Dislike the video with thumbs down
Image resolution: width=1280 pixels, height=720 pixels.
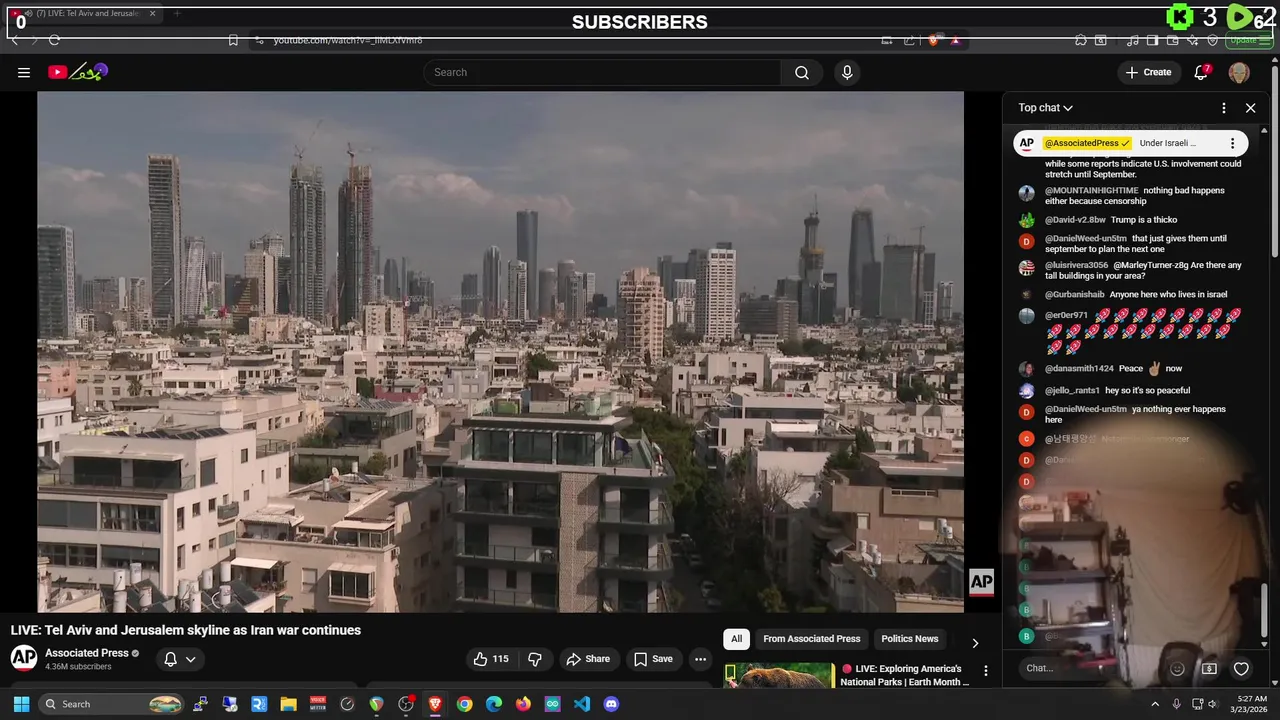(535, 659)
